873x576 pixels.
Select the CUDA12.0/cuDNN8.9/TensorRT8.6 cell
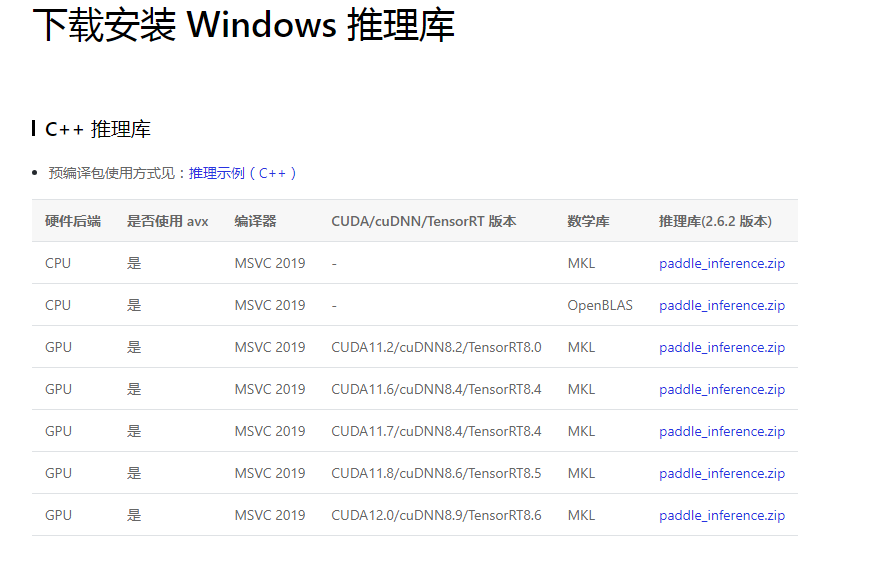click(x=436, y=515)
